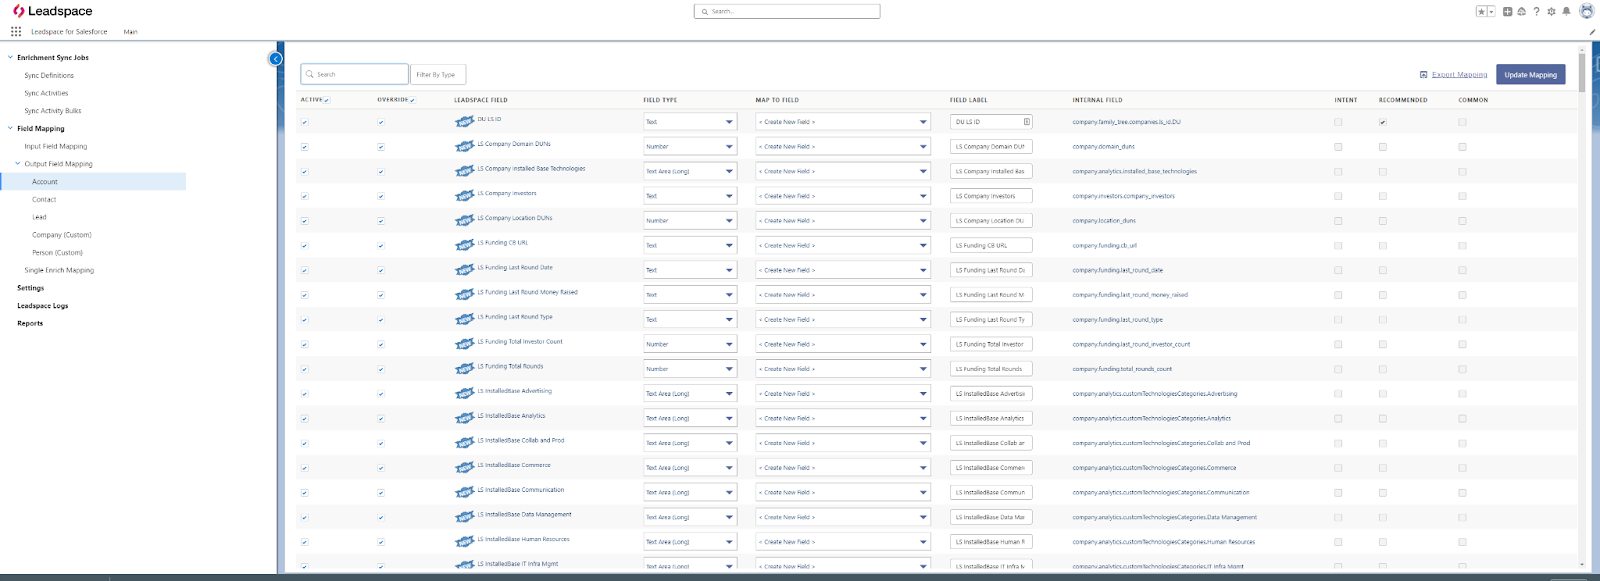Image resolution: width=1600 pixels, height=581 pixels.
Task: Uncheck Active checkbox for DU LS ID row
Action: pyautogui.click(x=305, y=122)
